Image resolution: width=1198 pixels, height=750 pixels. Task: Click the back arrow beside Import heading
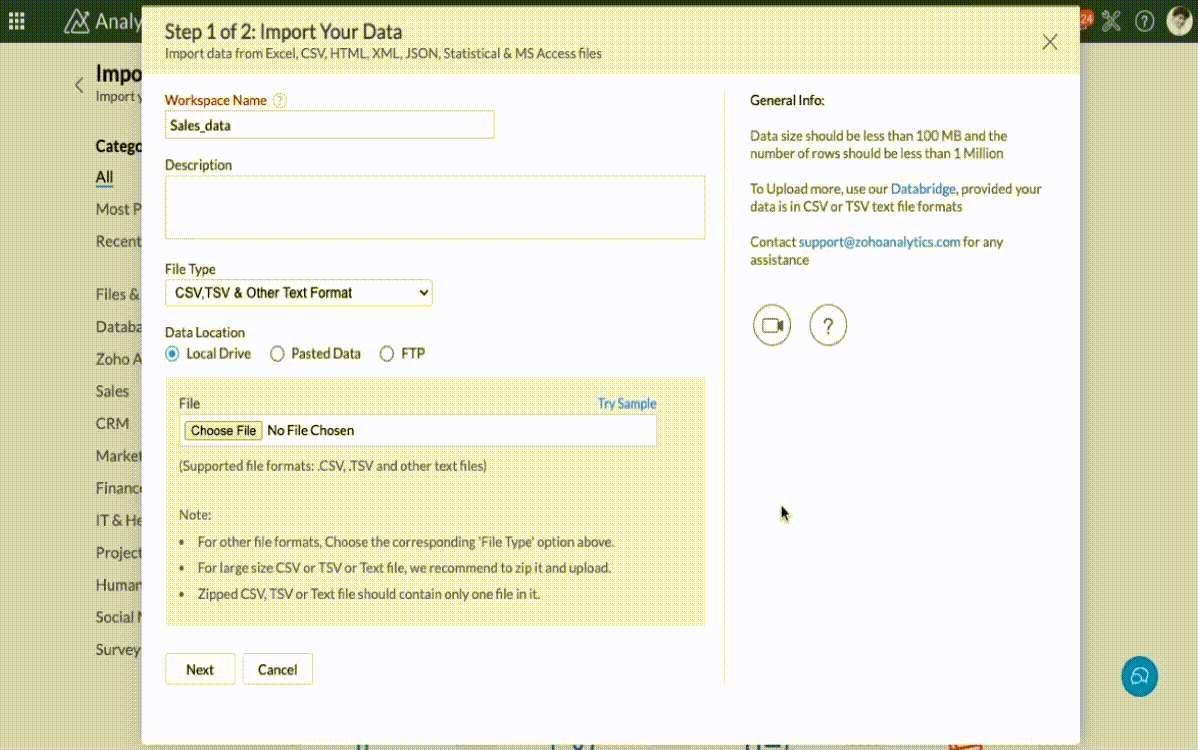[x=79, y=85]
